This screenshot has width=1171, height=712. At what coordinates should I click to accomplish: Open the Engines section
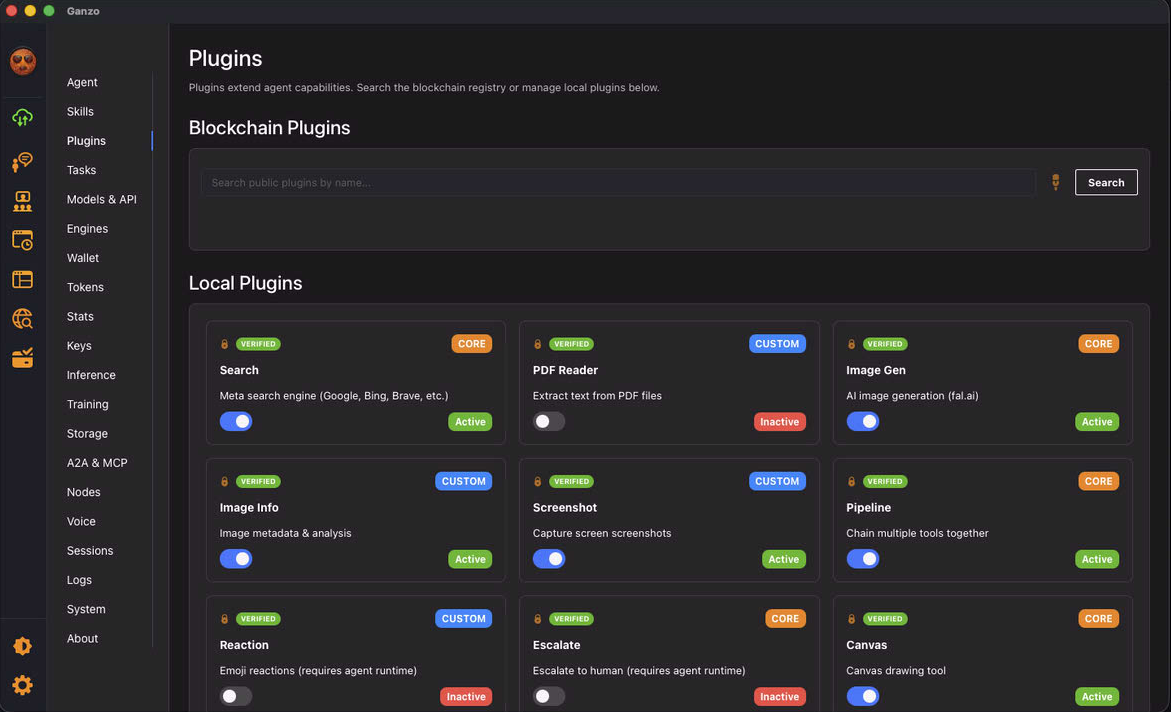tap(87, 229)
